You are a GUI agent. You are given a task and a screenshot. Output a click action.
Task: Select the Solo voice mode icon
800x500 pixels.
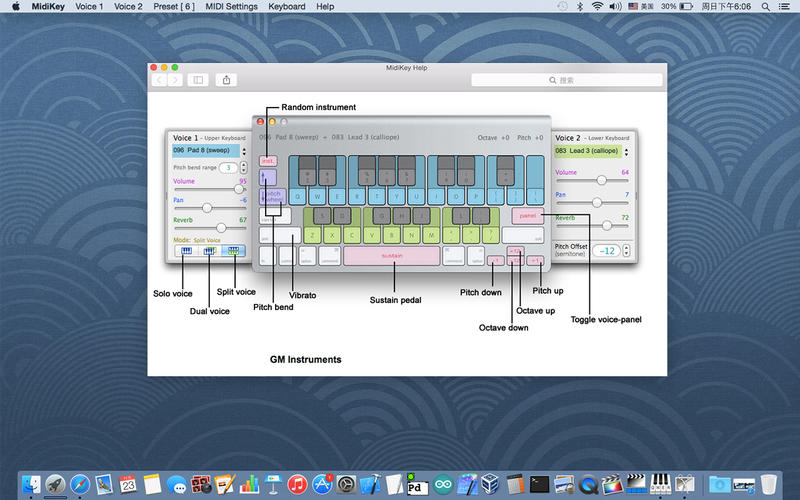point(187,251)
